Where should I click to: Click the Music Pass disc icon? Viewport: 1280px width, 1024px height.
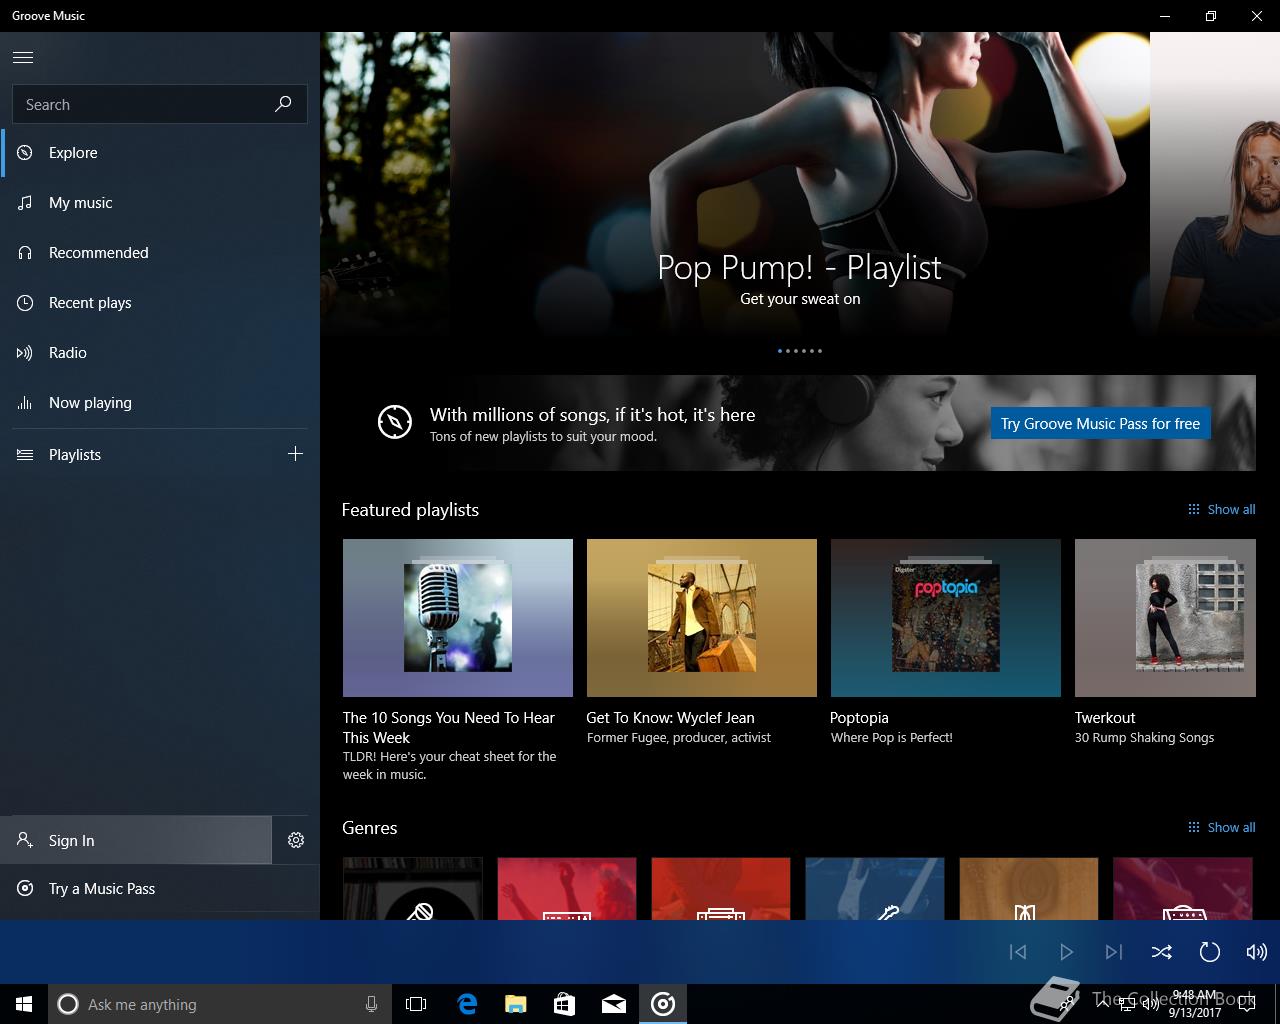click(25, 889)
